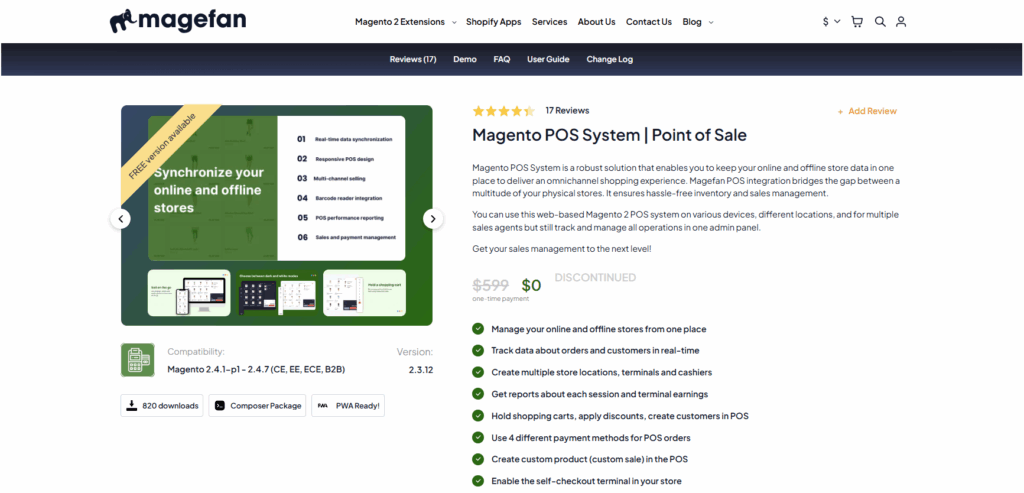The height and width of the screenshot is (493, 1024).
Task: Open the currency dollar selector
Action: pyautogui.click(x=831, y=22)
